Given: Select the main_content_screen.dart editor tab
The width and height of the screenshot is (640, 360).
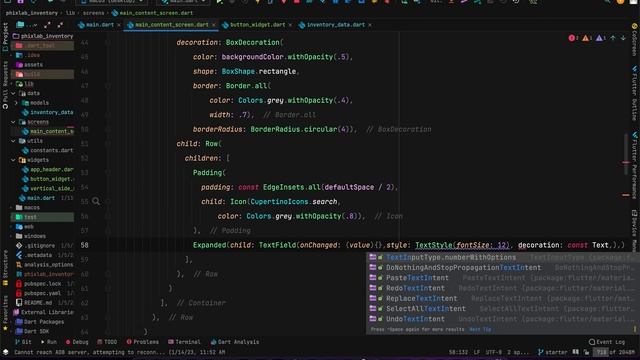Looking at the screenshot, I should tap(171, 25).
